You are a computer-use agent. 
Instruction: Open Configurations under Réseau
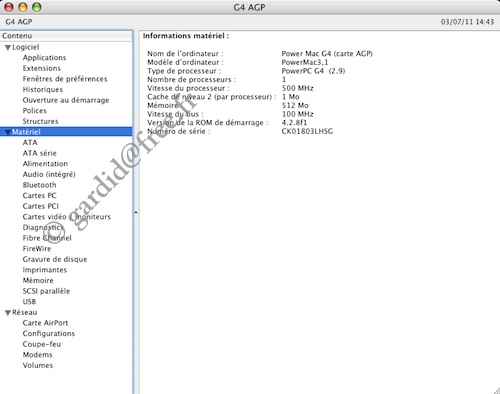(49, 334)
